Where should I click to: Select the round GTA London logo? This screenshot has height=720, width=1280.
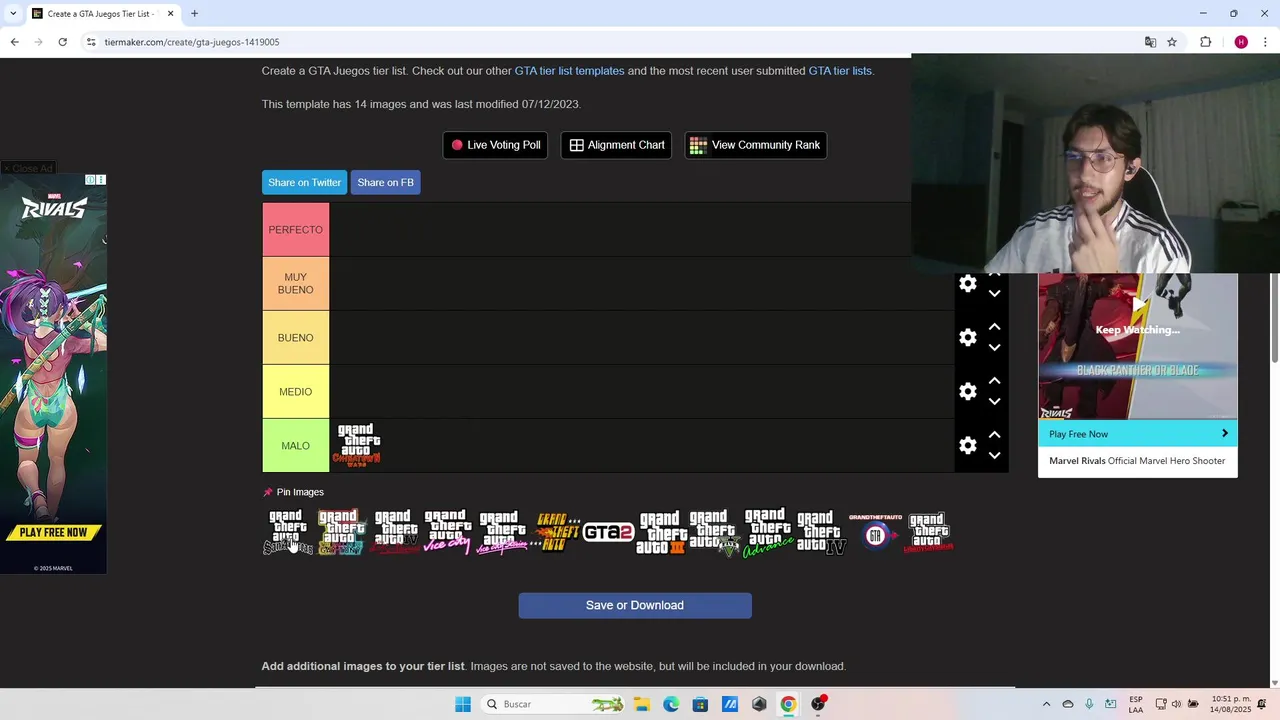point(875,532)
